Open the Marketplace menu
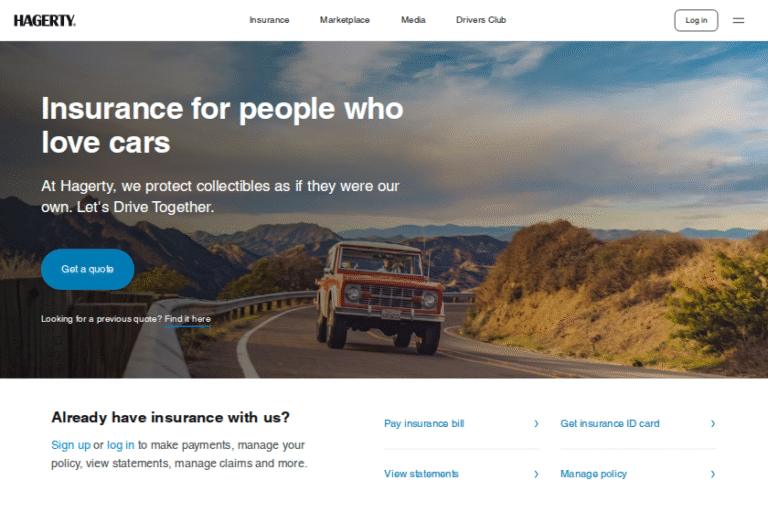 pyautogui.click(x=344, y=20)
